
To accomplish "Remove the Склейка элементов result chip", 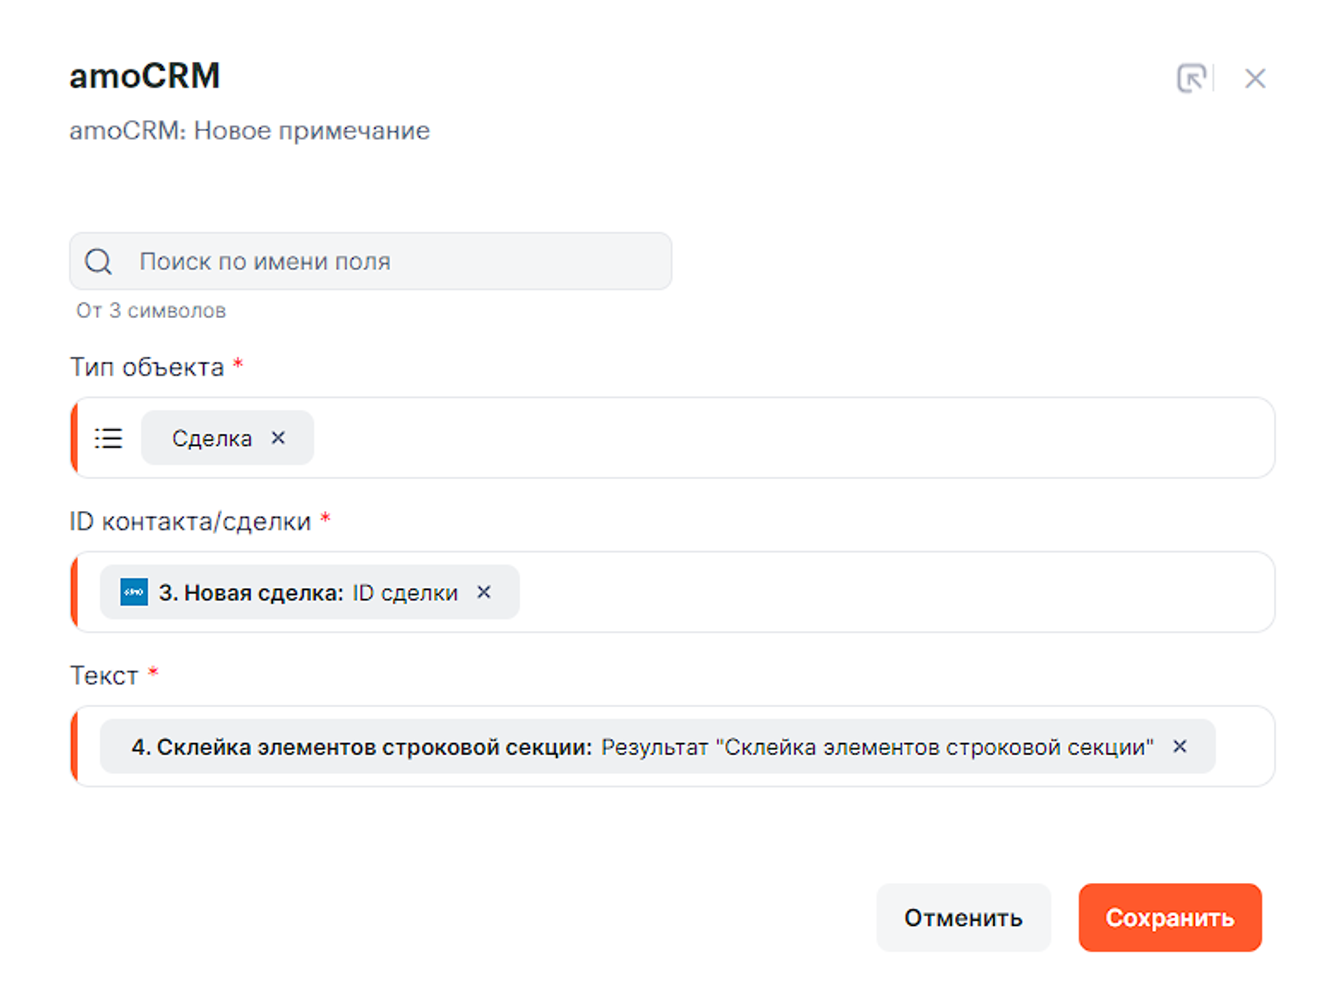I will (1180, 746).
